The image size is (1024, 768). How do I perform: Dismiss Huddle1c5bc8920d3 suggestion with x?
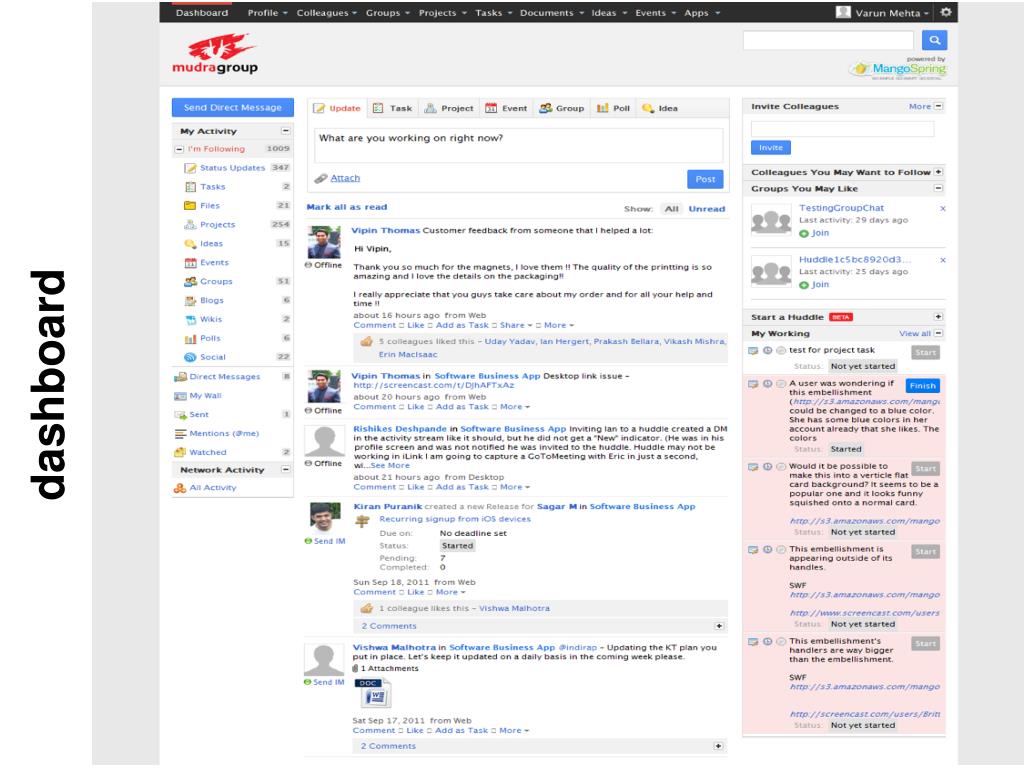(942, 260)
